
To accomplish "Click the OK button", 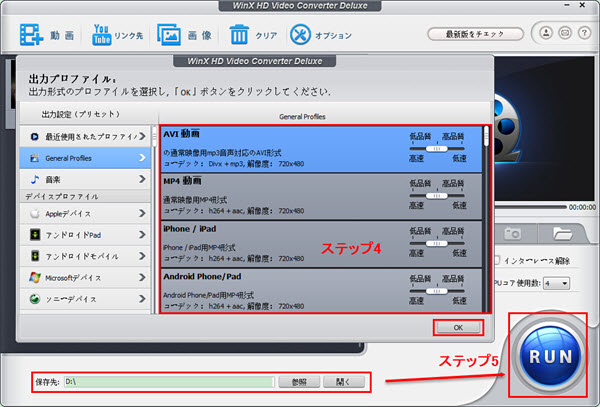I will (x=458, y=327).
